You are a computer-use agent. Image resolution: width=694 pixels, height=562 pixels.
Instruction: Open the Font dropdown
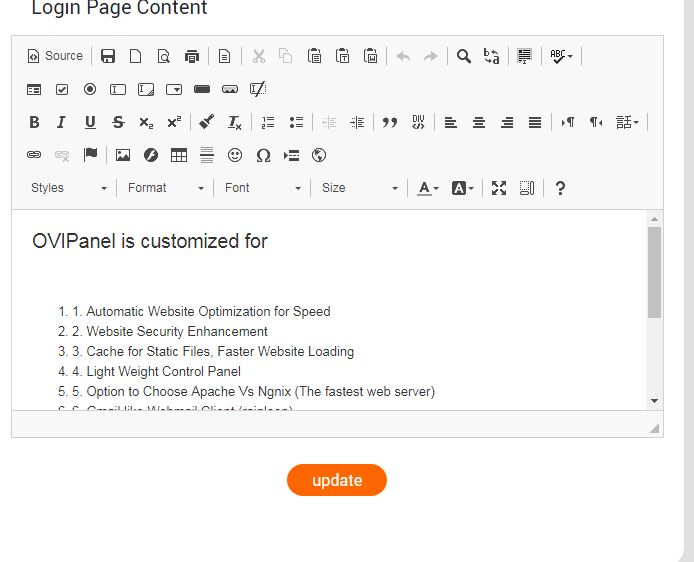click(262, 188)
